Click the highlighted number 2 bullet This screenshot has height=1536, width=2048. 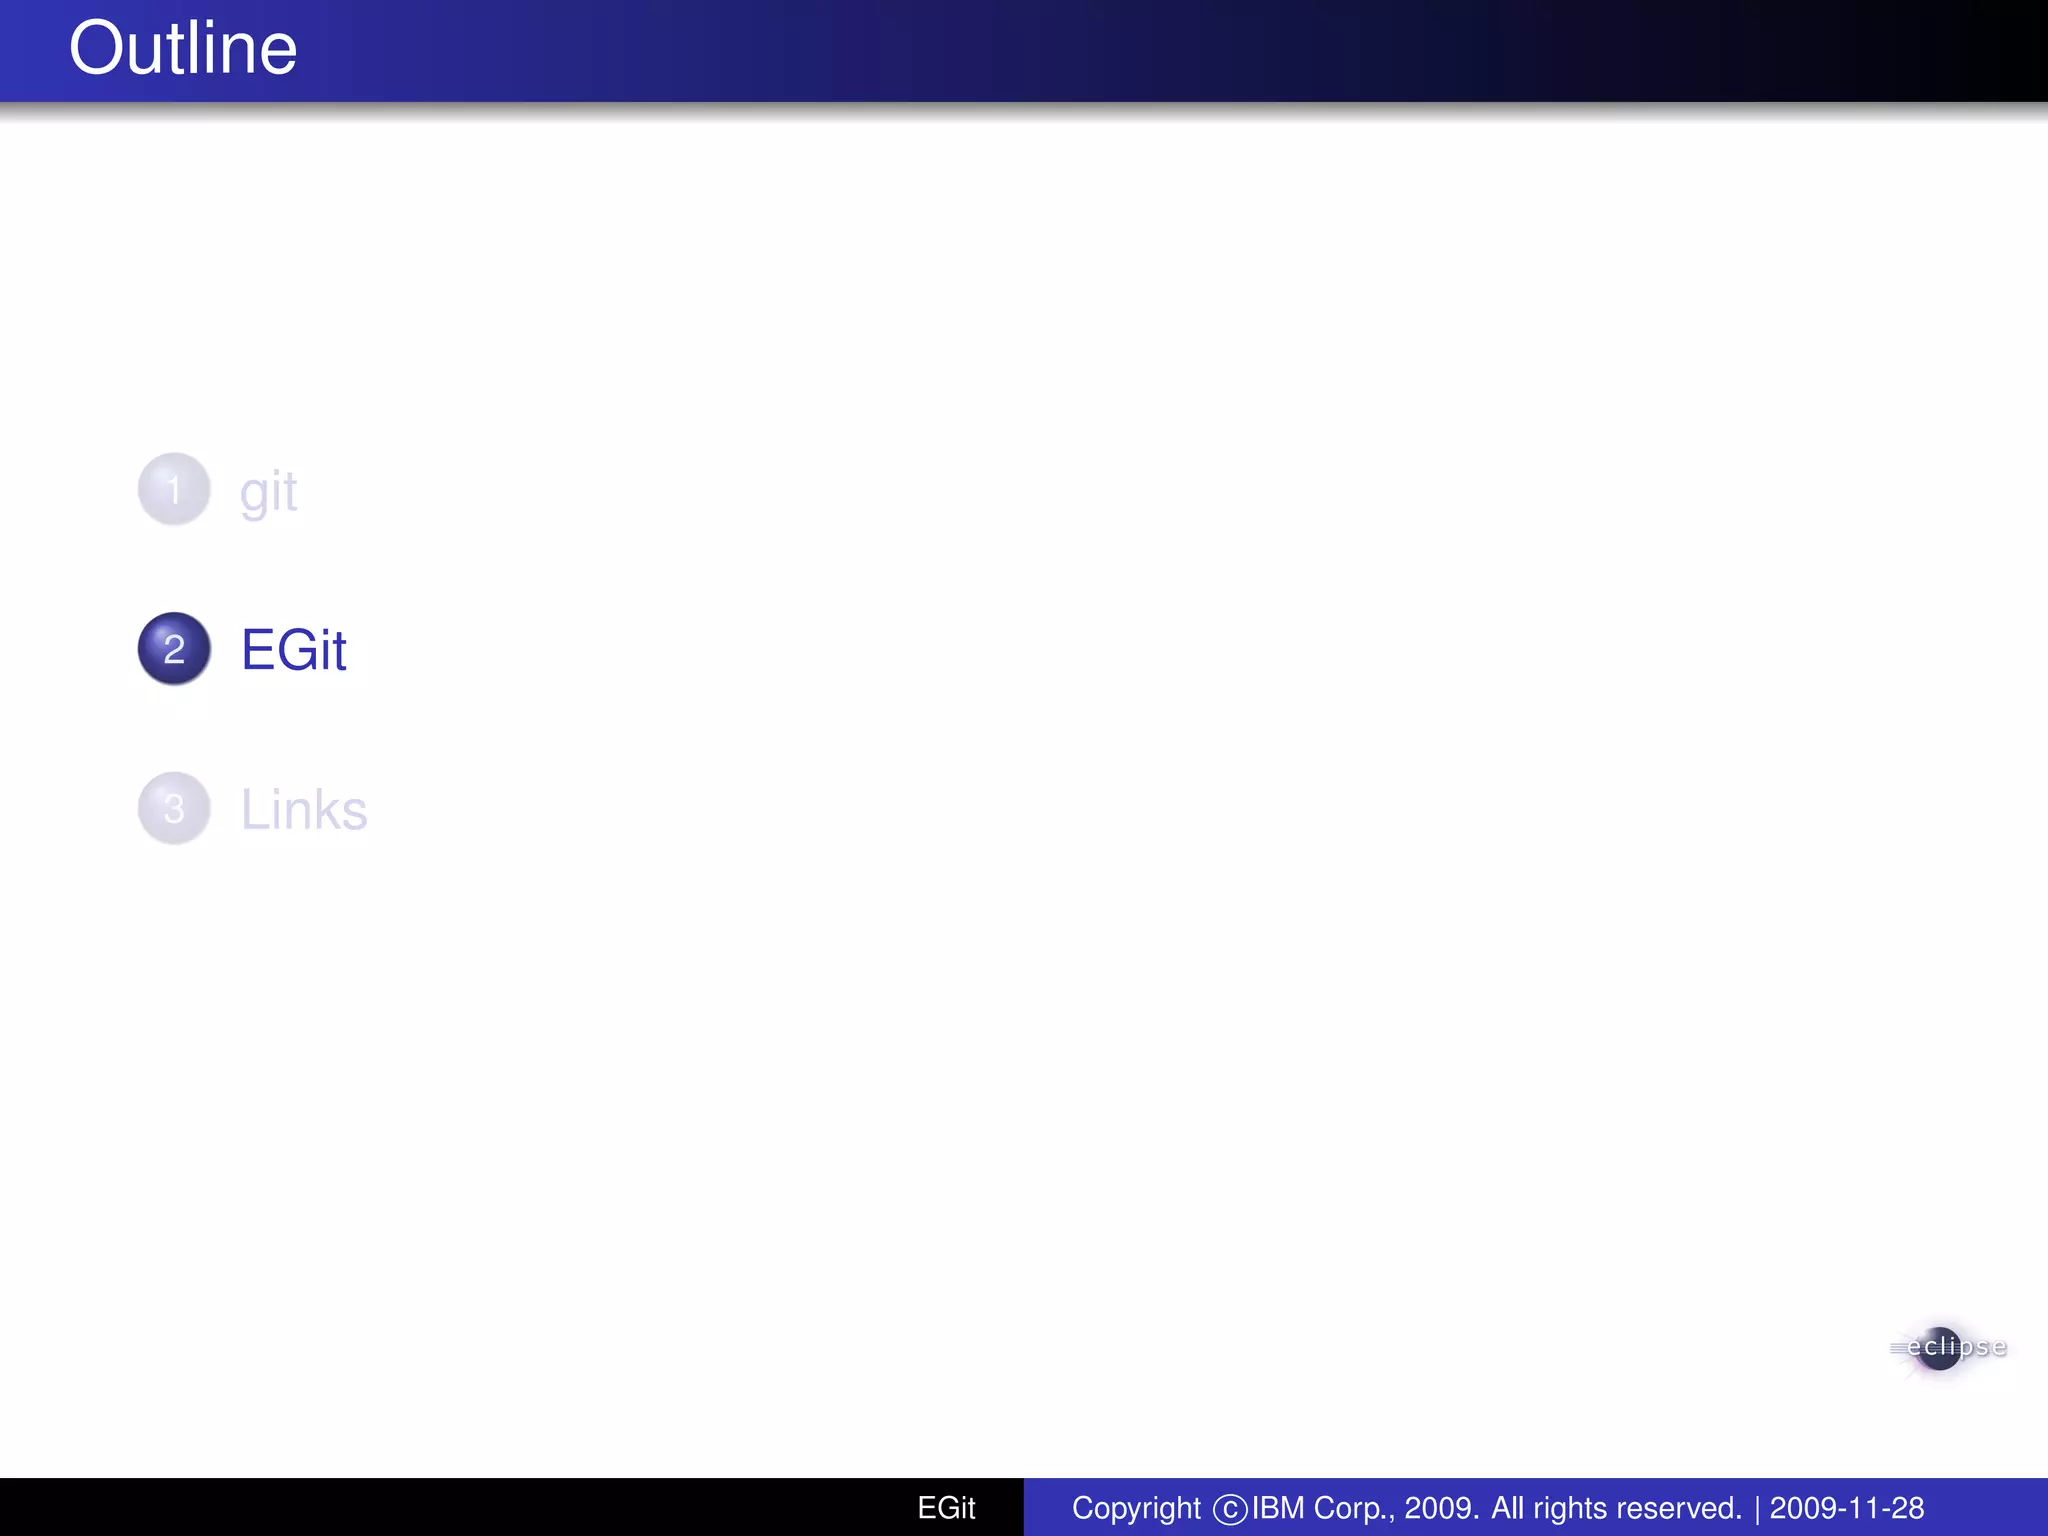pyautogui.click(x=174, y=649)
